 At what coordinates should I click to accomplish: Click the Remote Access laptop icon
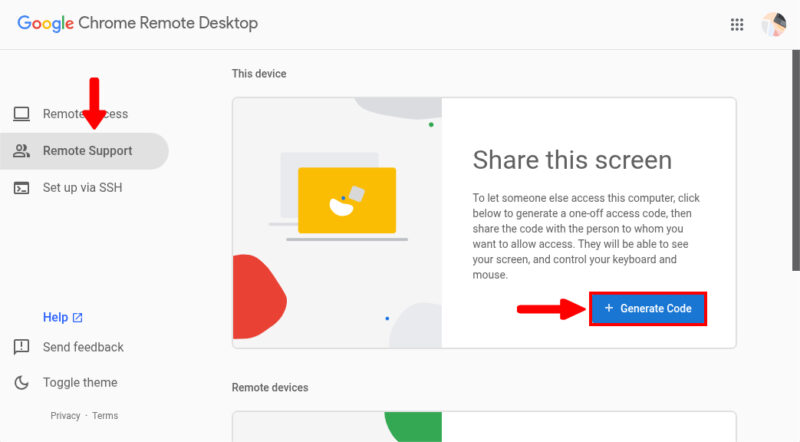tap(21, 114)
